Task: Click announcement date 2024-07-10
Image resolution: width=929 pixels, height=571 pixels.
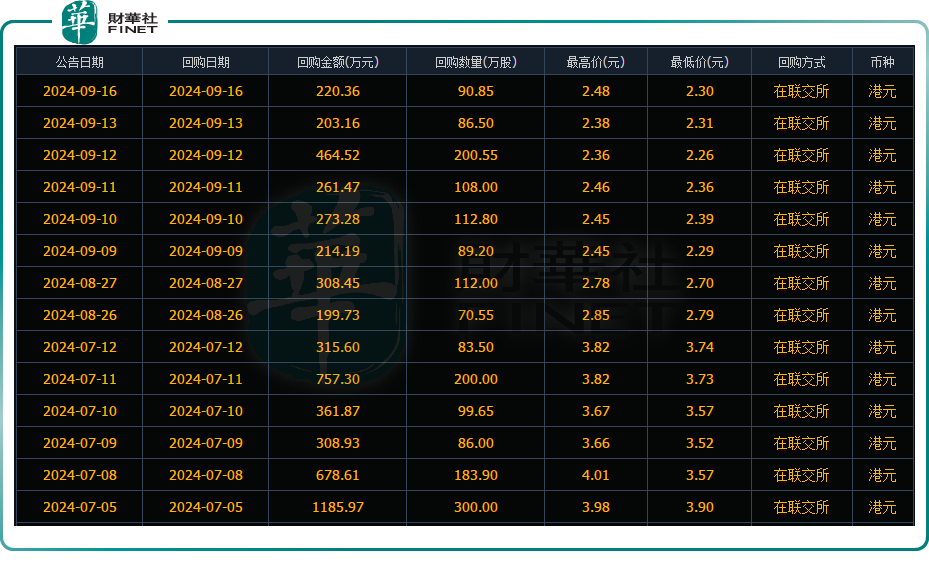Action: click(x=80, y=411)
